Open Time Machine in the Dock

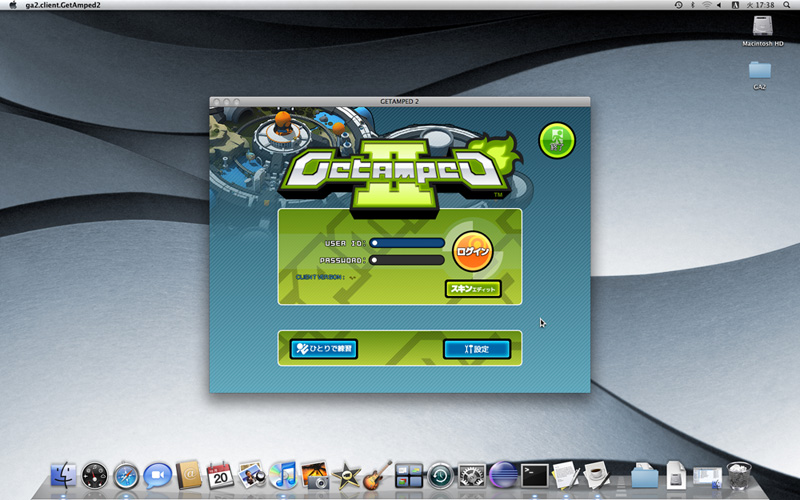(x=440, y=476)
